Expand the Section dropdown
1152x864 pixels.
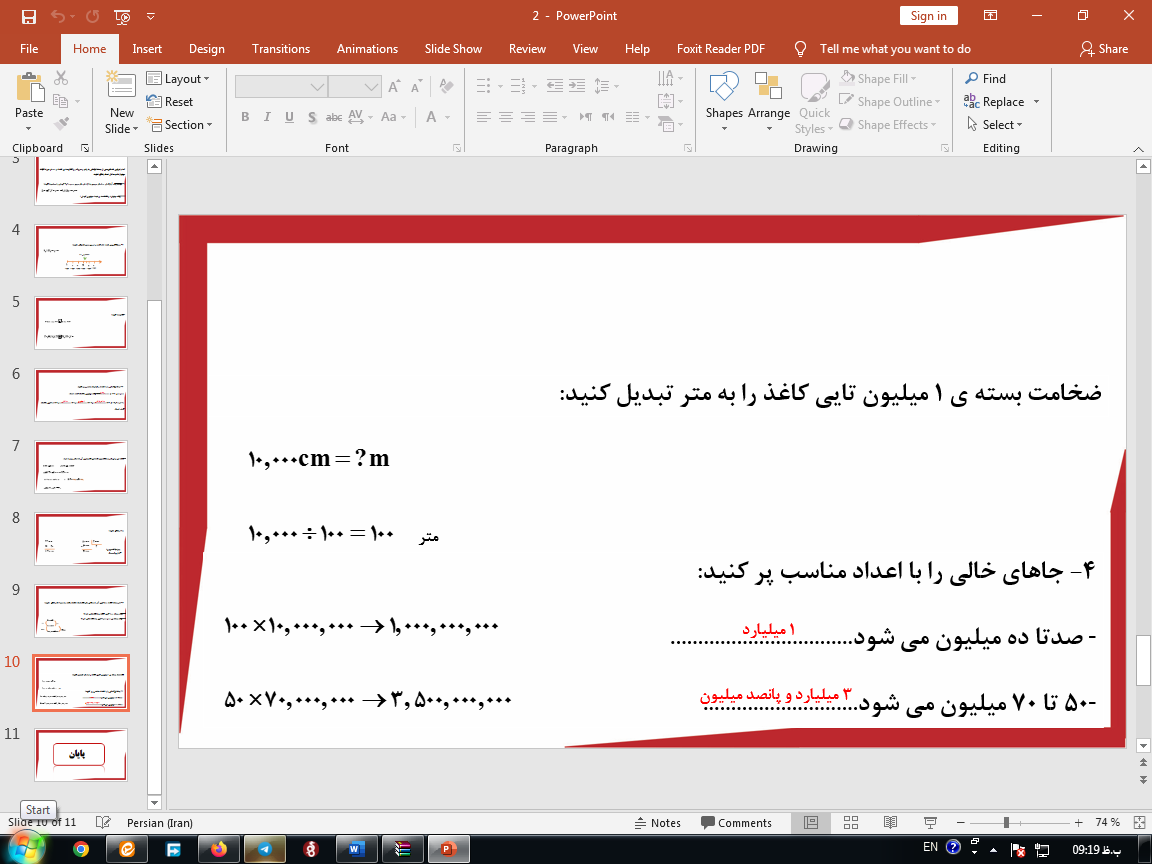(x=180, y=125)
